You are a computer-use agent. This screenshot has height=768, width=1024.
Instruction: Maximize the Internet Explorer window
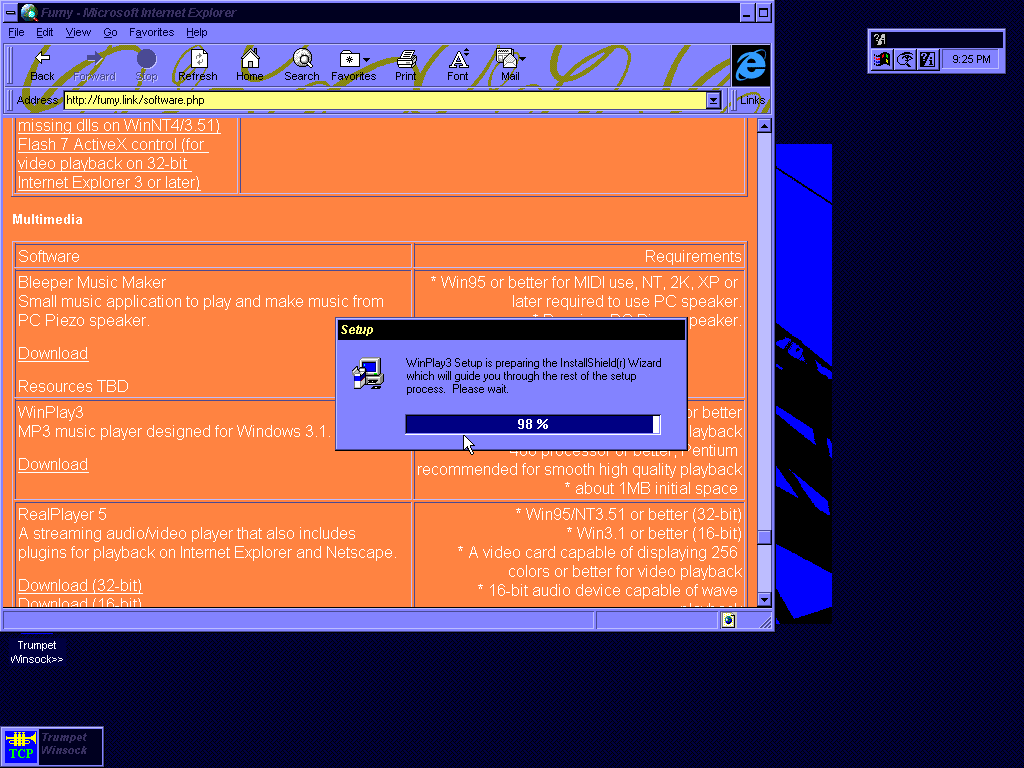(x=763, y=12)
